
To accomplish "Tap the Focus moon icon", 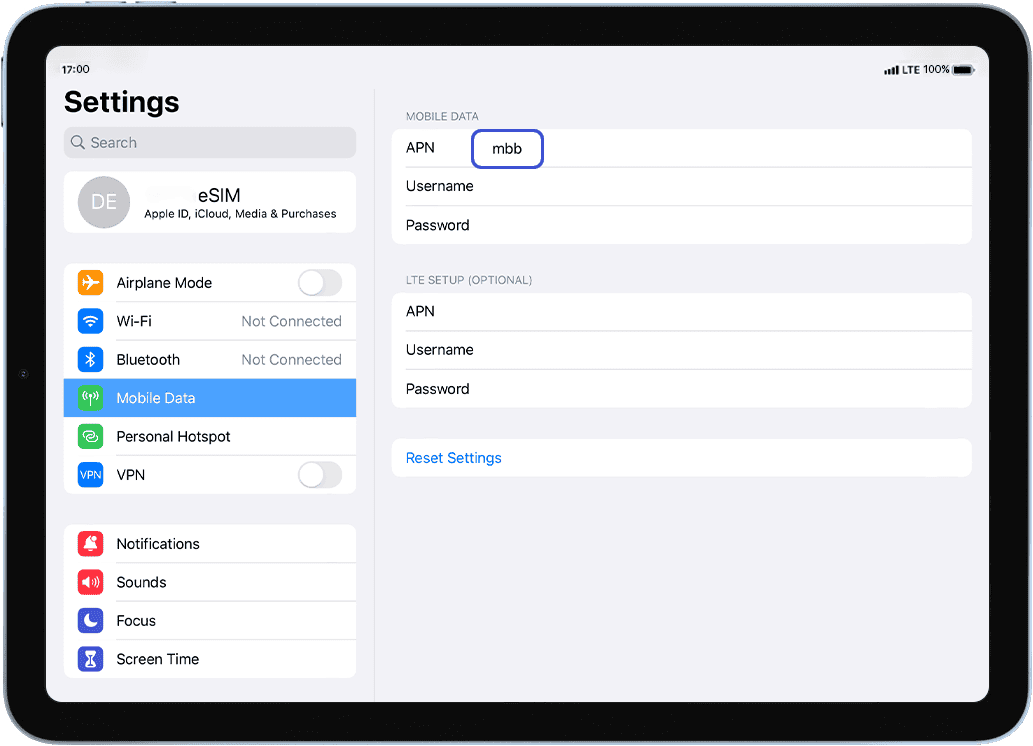I will pos(91,621).
